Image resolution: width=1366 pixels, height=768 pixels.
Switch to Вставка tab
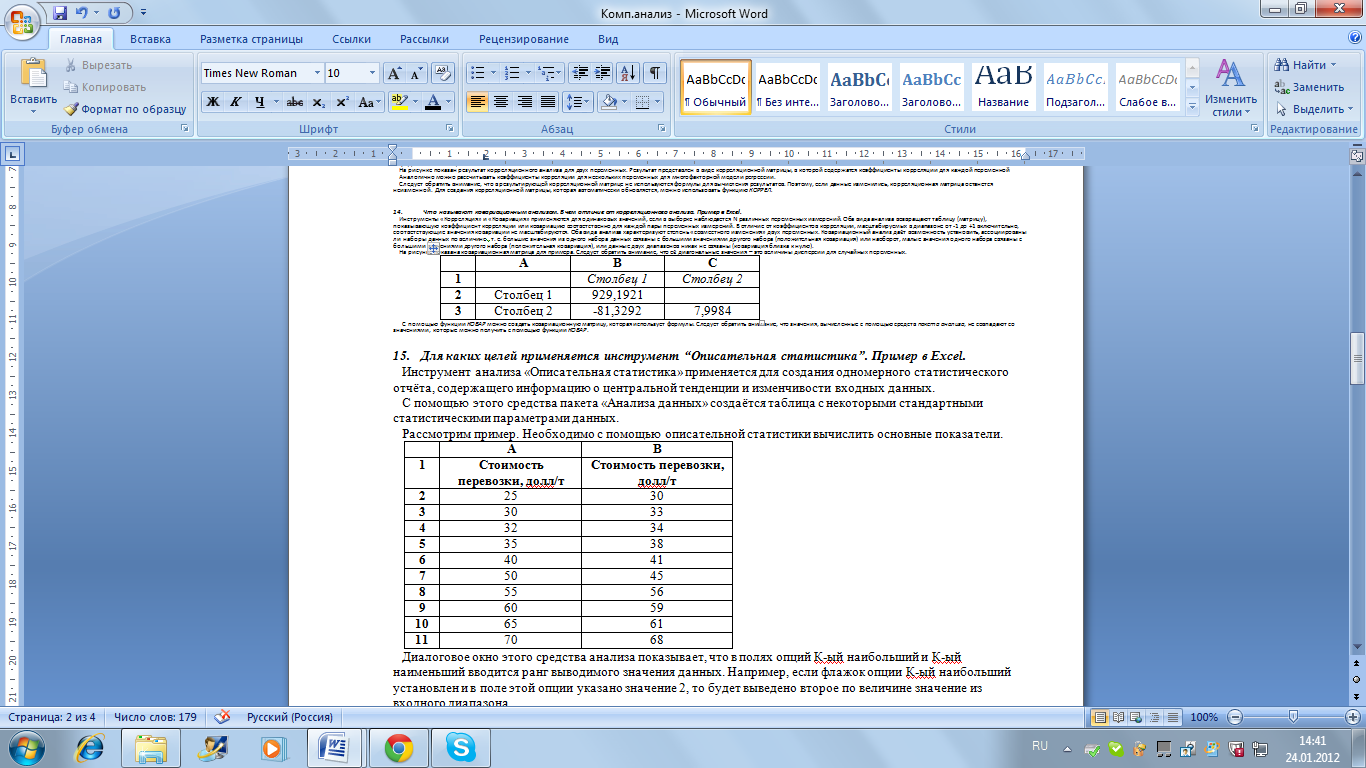click(150, 39)
